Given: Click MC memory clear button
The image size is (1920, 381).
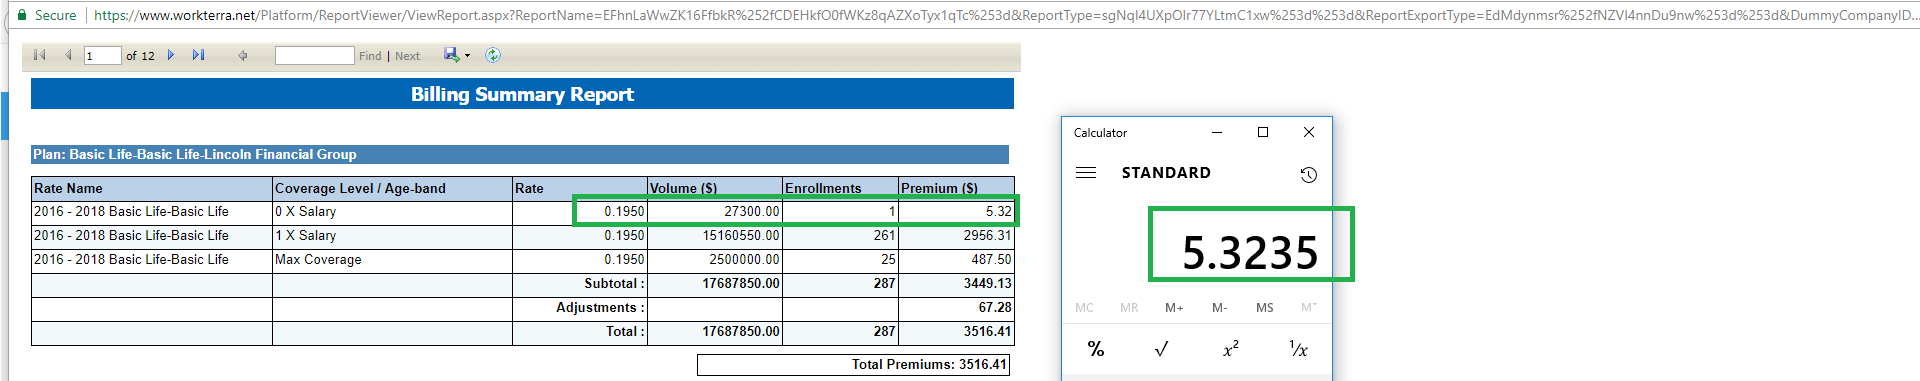Looking at the screenshot, I should [x=1084, y=308].
